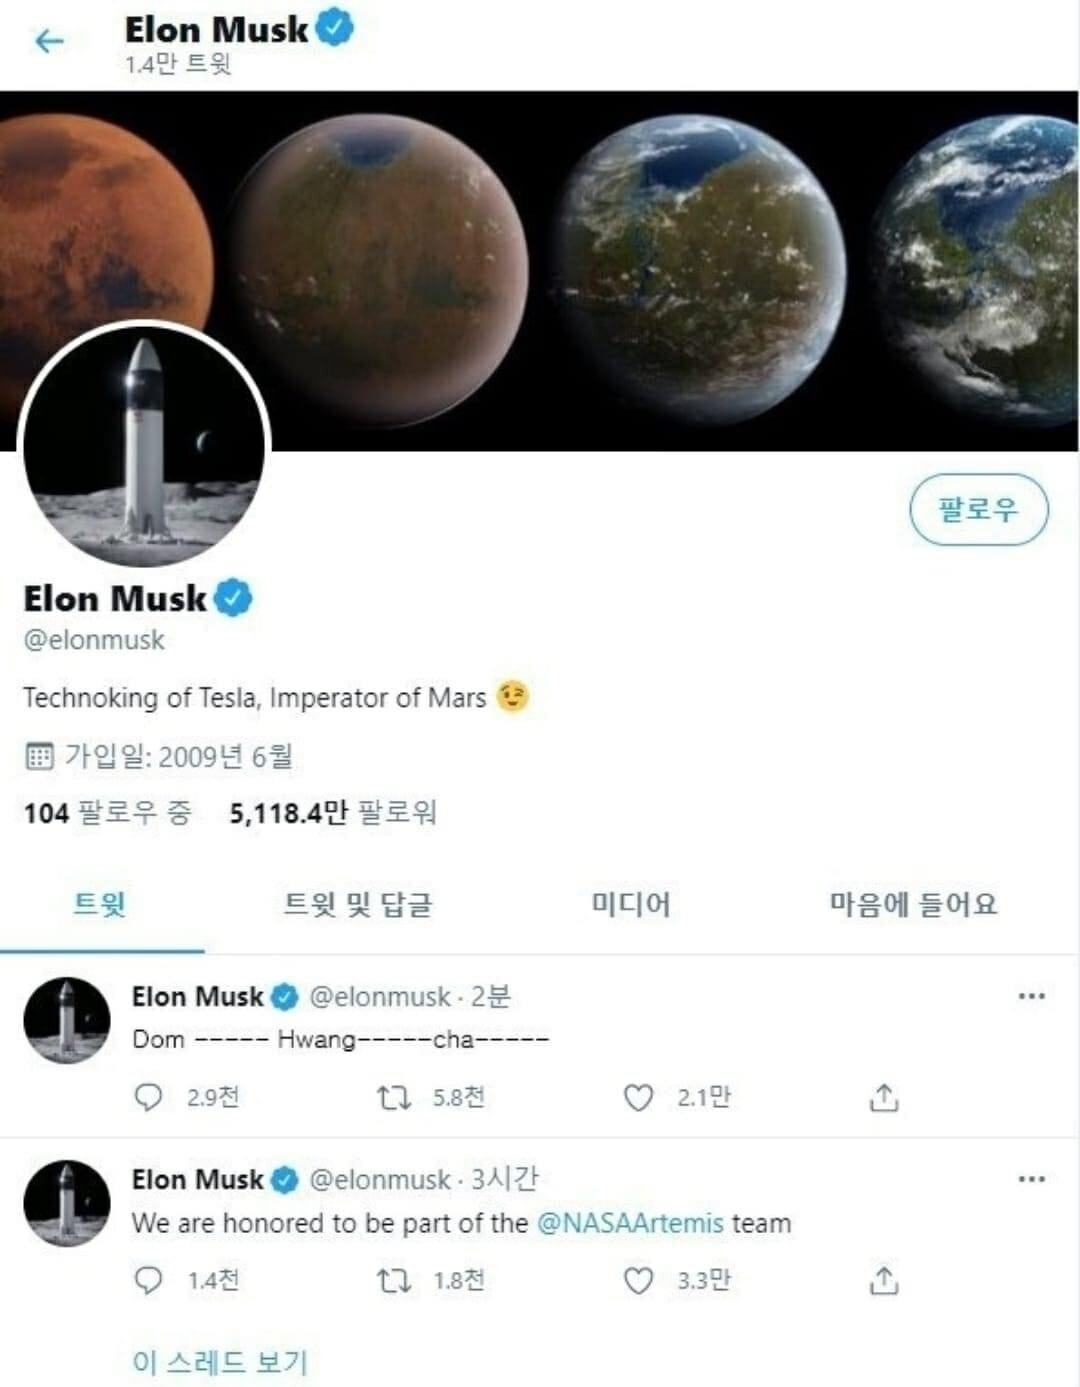Reply to the NASAArtemis team tweet
Image resolution: width=1080 pixels, height=1387 pixels.
148,1280
